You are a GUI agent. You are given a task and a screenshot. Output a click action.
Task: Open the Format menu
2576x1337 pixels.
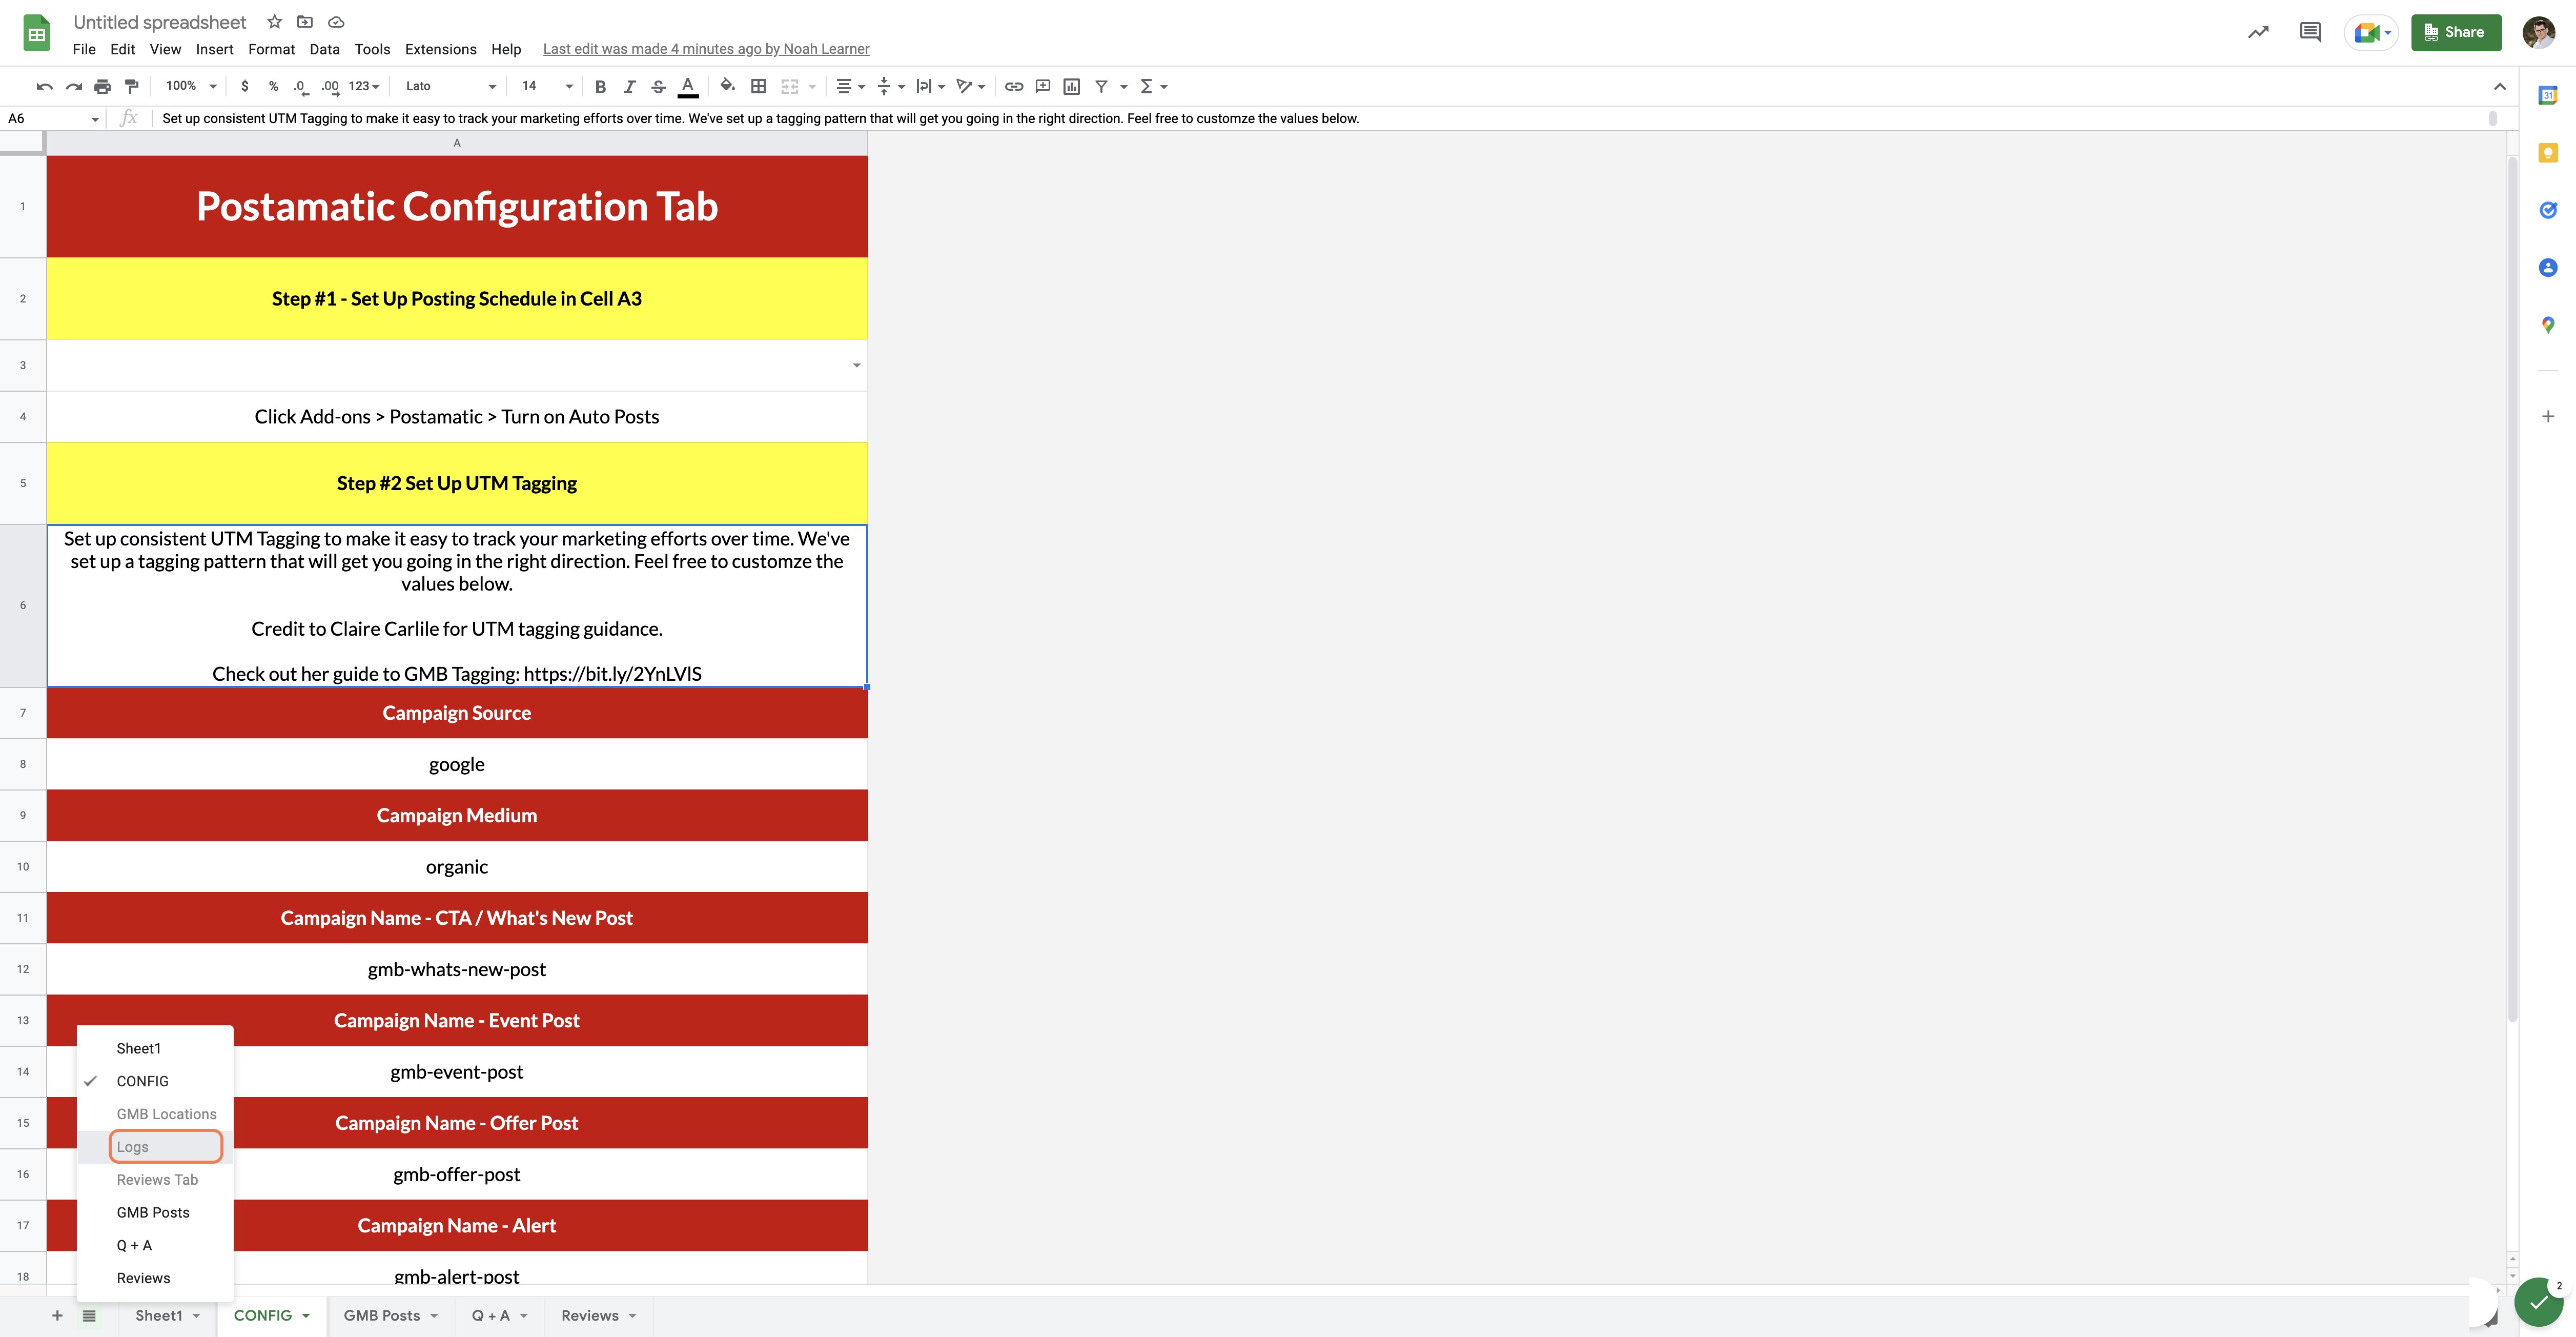pyautogui.click(x=271, y=49)
